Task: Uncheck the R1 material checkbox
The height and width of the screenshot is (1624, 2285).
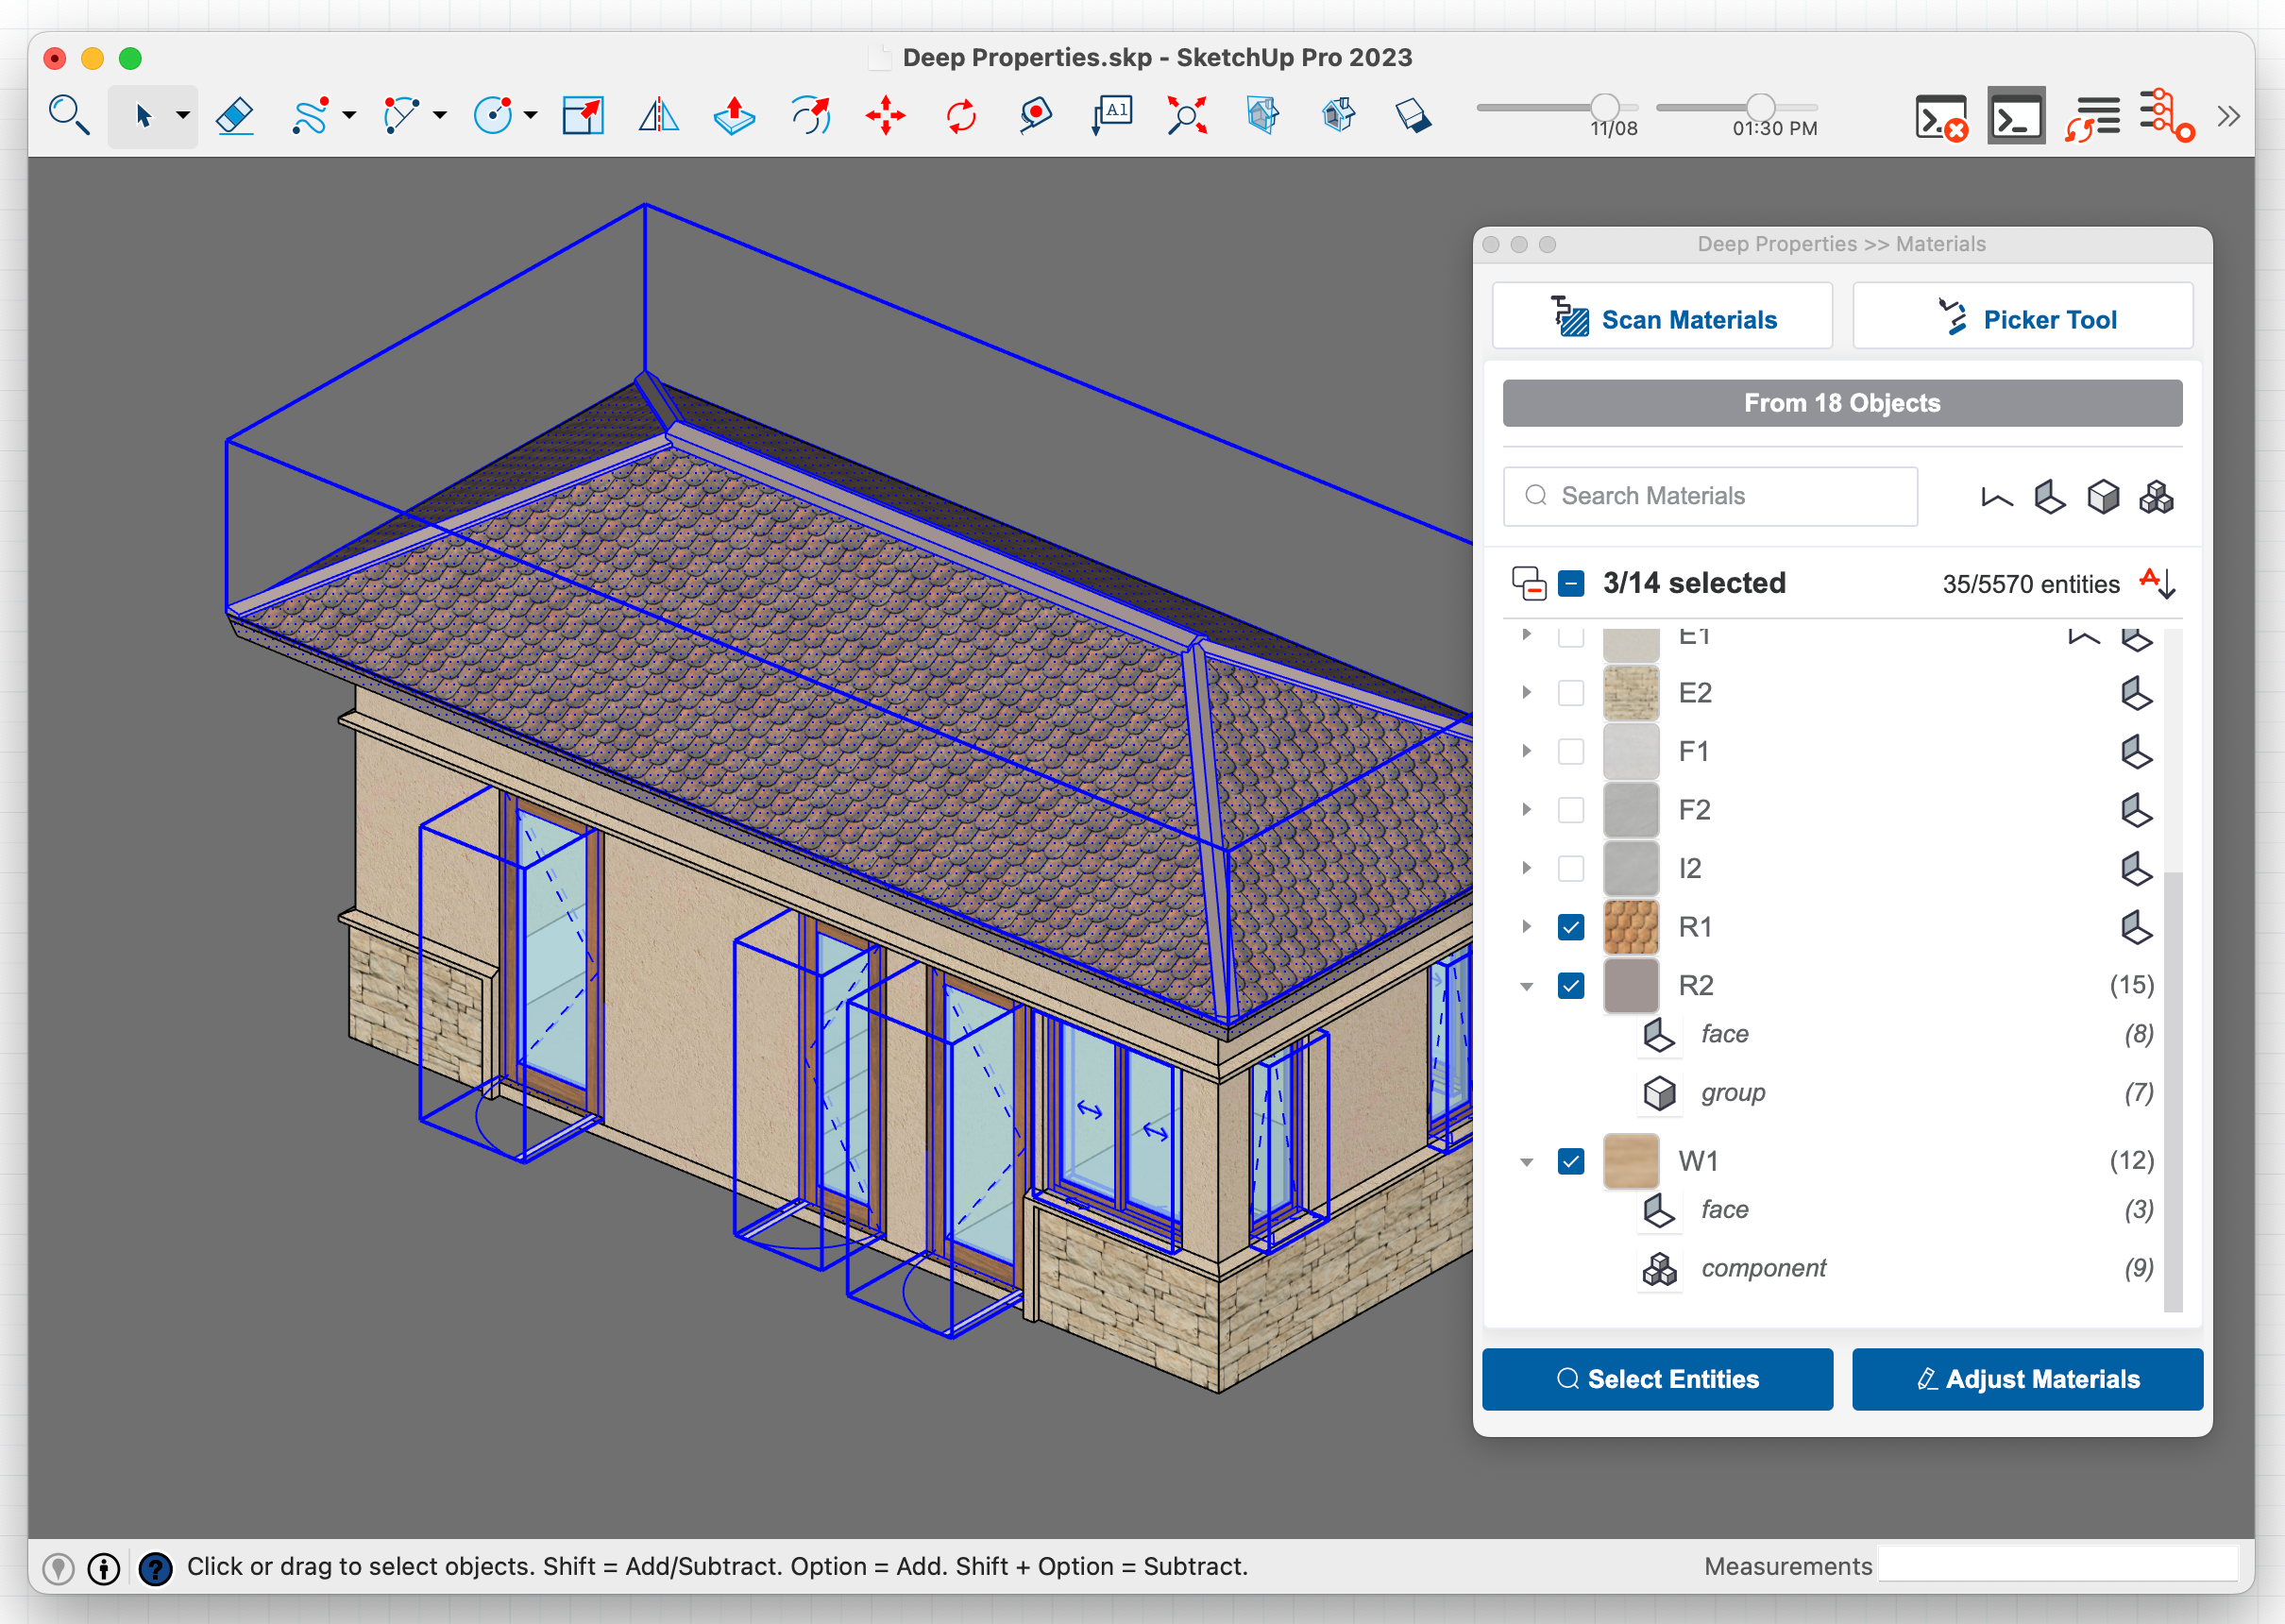Action: [1570, 927]
